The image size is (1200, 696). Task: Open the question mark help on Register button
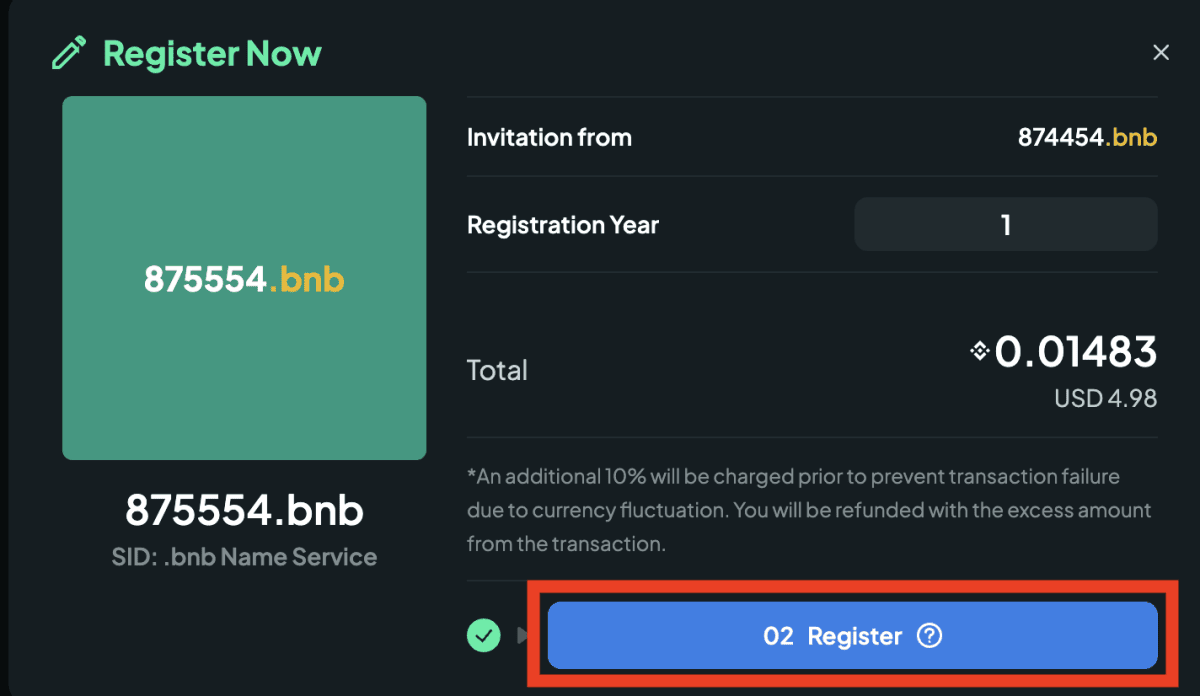click(x=929, y=636)
